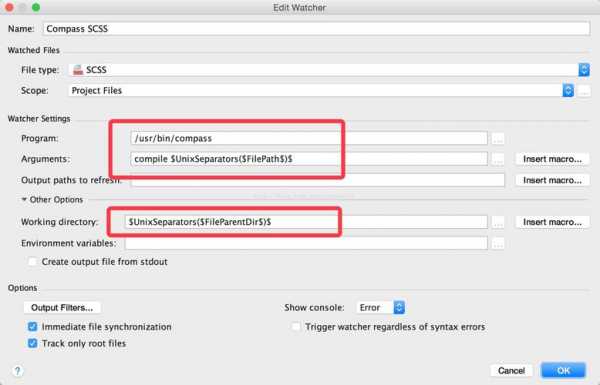Click the Working directory input field
The width and height of the screenshot is (600, 385).
[306, 222]
